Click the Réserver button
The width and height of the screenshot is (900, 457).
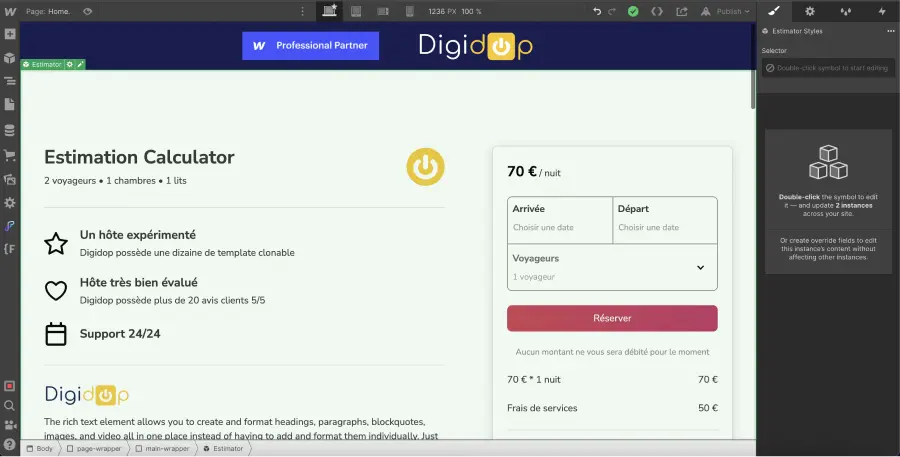click(612, 318)
